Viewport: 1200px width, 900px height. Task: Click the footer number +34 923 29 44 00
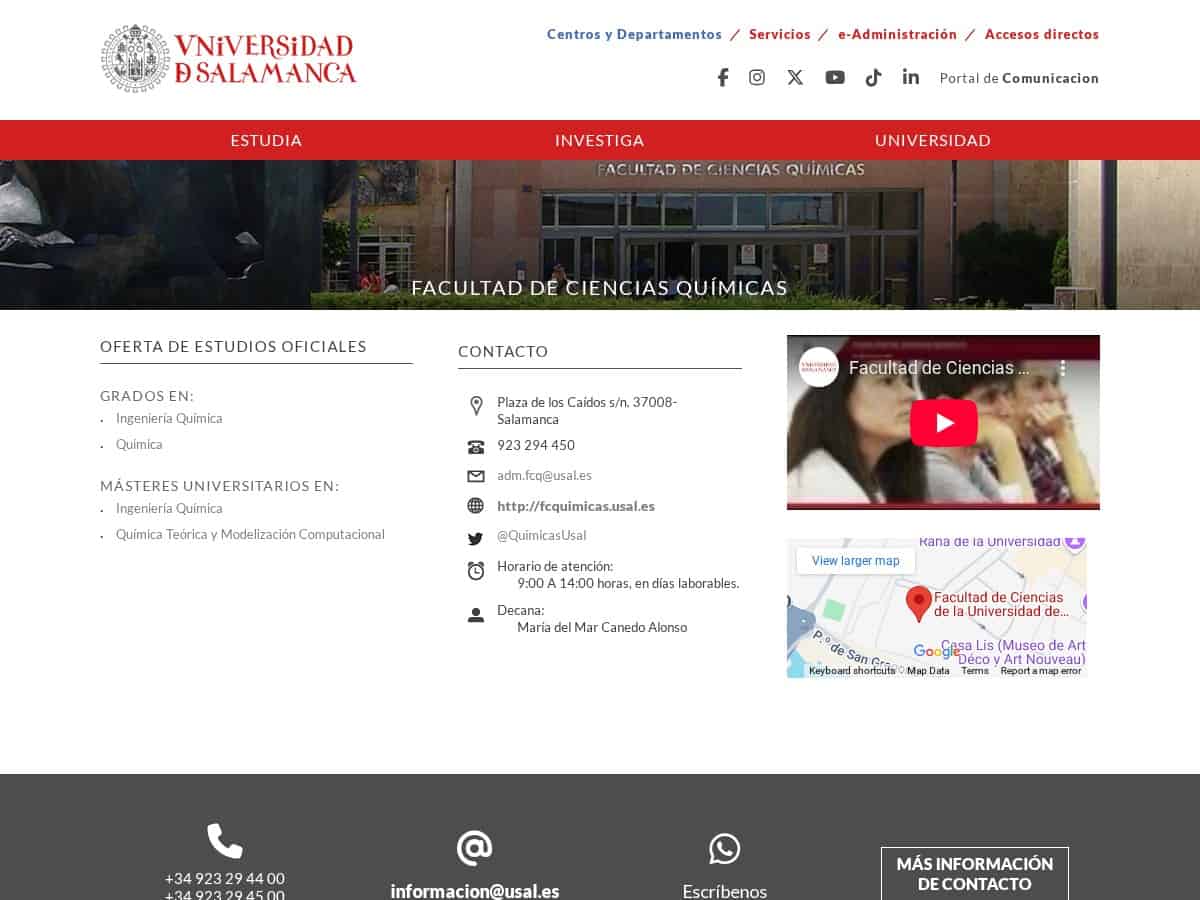(x=224, y=878)
